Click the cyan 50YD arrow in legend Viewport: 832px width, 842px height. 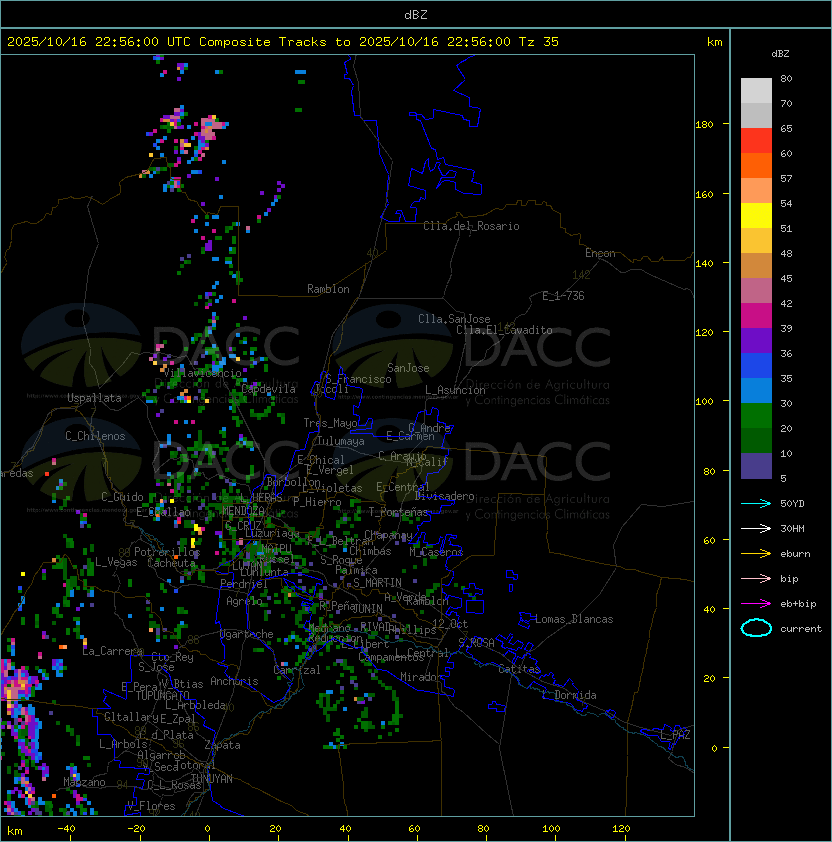(x=756, y=503)
